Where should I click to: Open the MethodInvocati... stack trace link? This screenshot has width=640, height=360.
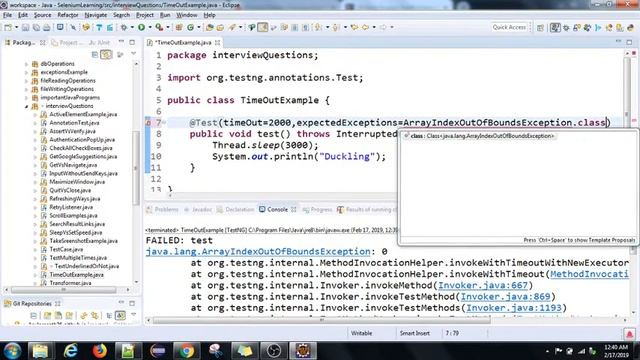pyautogui.click(x=589, y=274)
